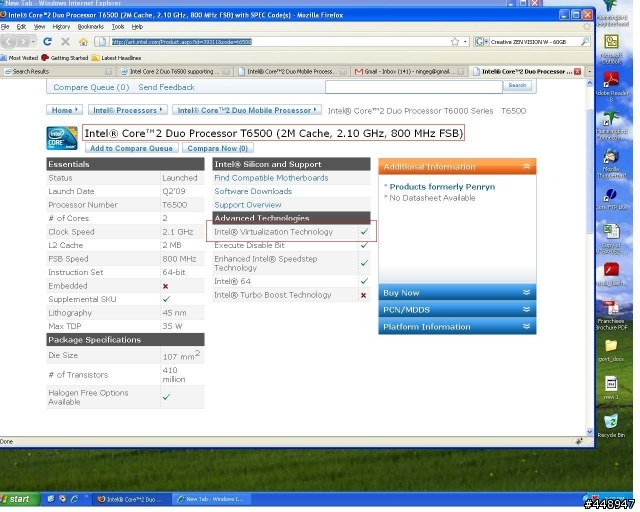This screenshot has width=640, height=512.
Task: Open the History menu
Action: point(61,27)
